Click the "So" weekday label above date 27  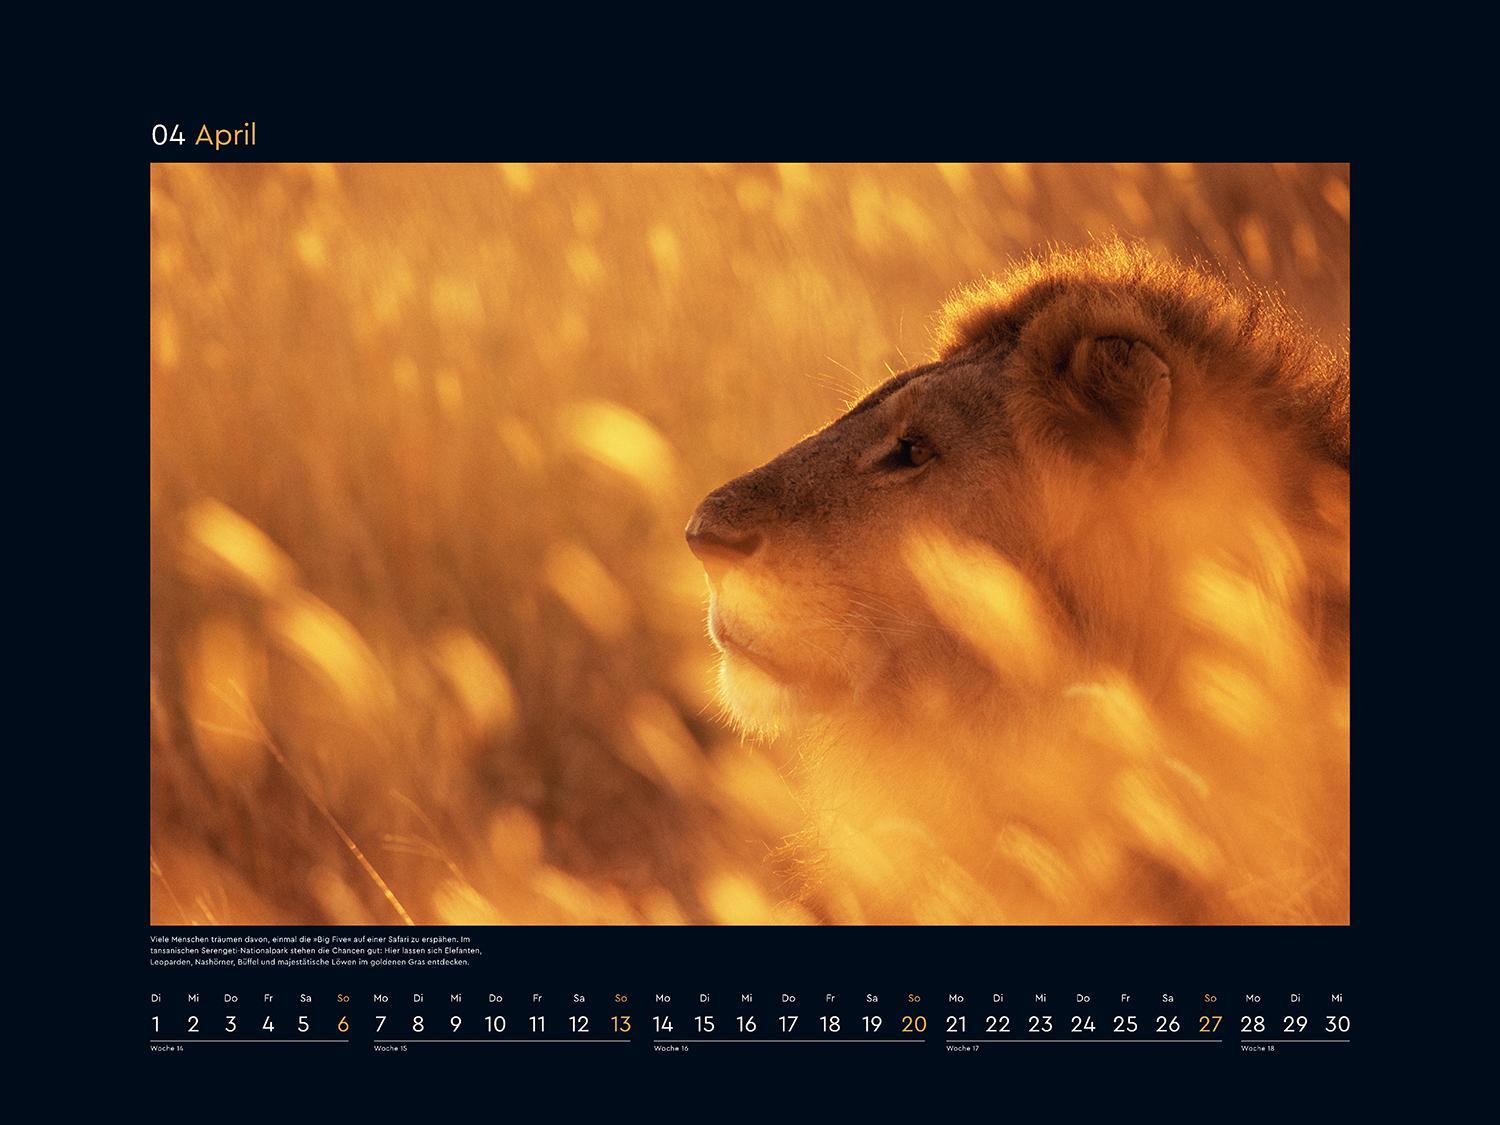coord(1210,998)
